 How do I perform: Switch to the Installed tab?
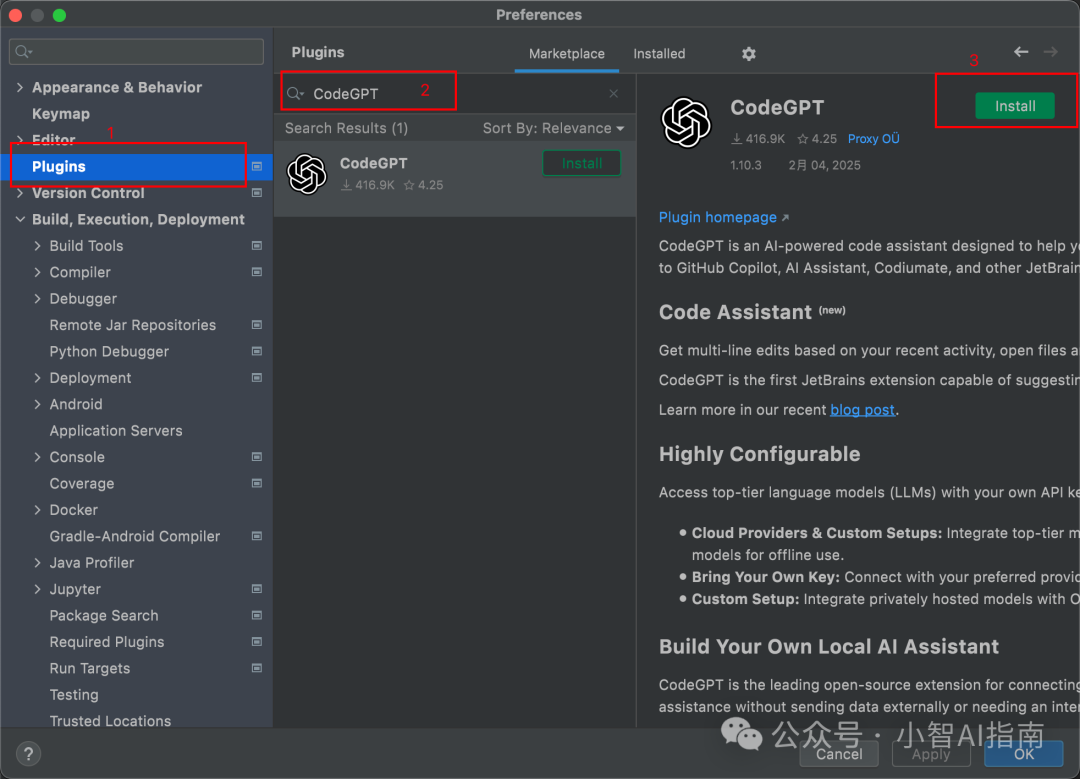[659, 54]
